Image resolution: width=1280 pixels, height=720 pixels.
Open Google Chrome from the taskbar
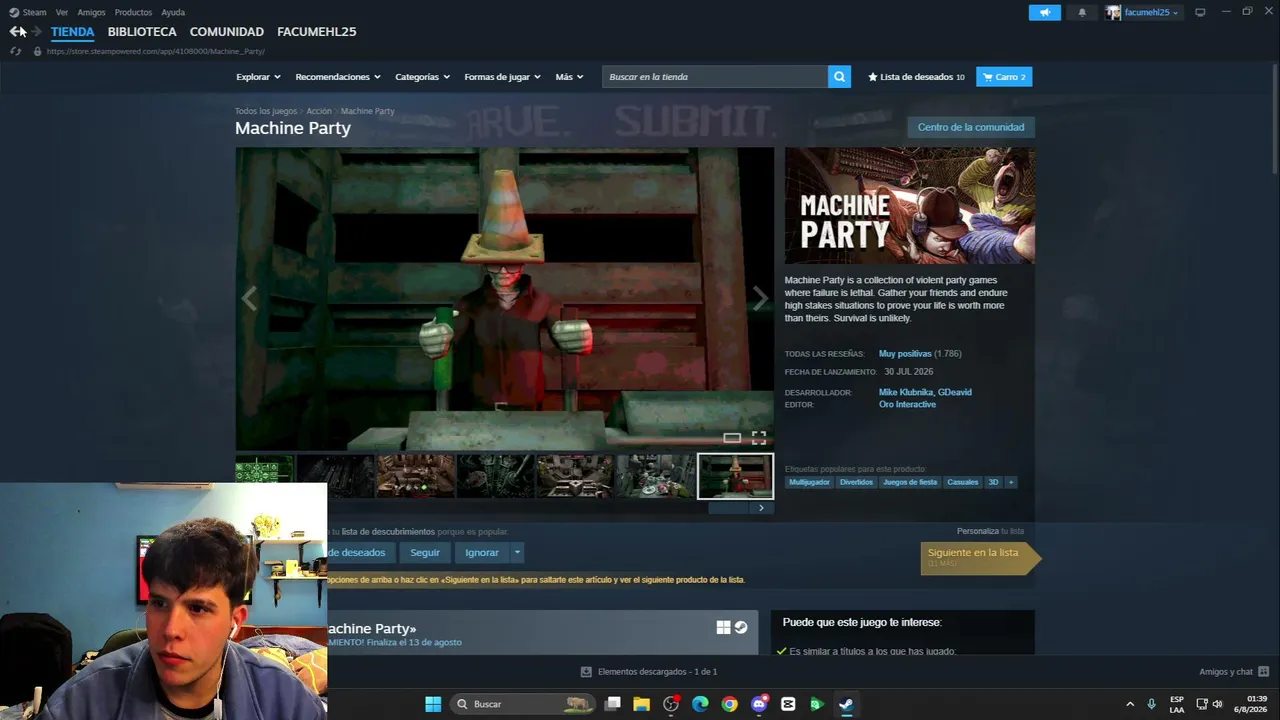click(x=730, y=704)
